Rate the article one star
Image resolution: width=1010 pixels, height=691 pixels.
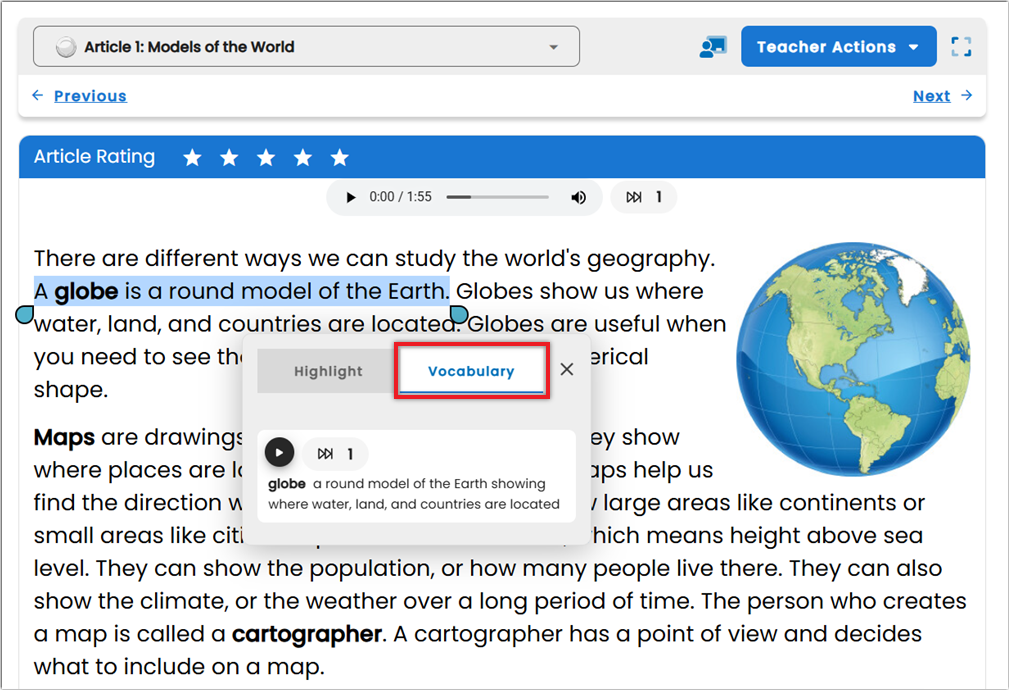tap(192, 157)
